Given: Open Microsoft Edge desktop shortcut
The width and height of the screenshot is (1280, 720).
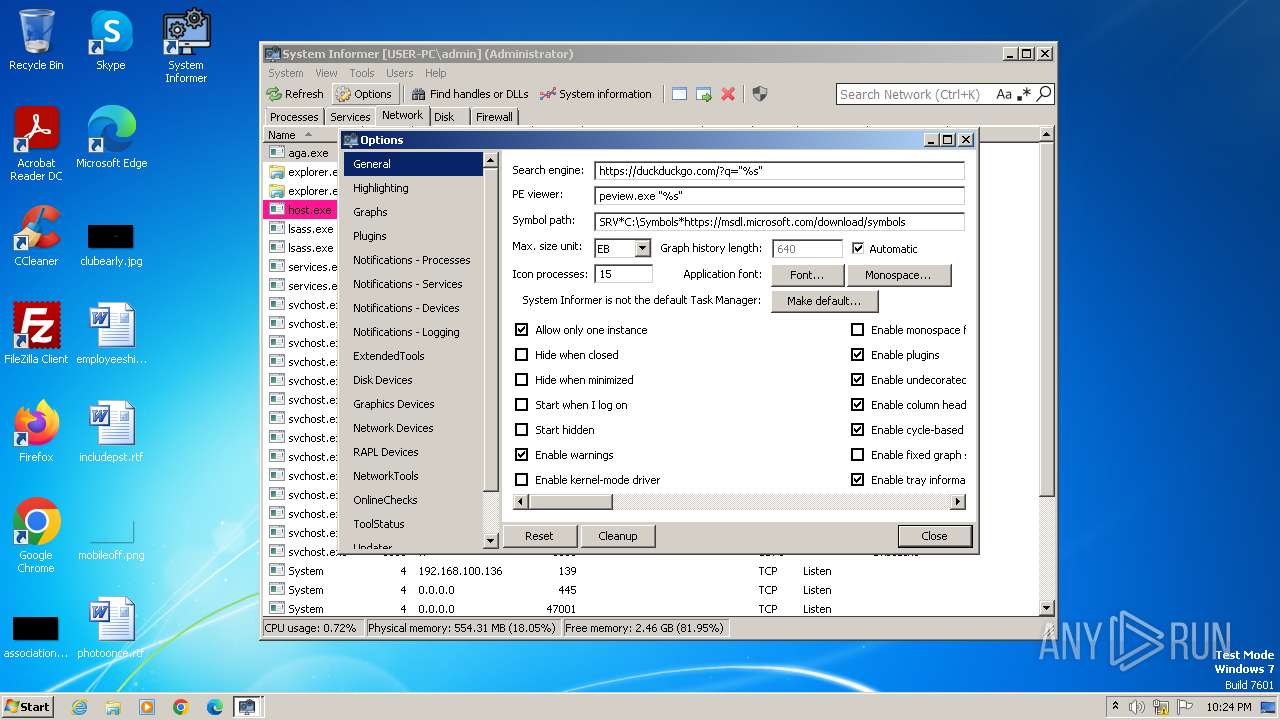Looking at the screenshot, I should pyautogui.click(x=111, y=137).
